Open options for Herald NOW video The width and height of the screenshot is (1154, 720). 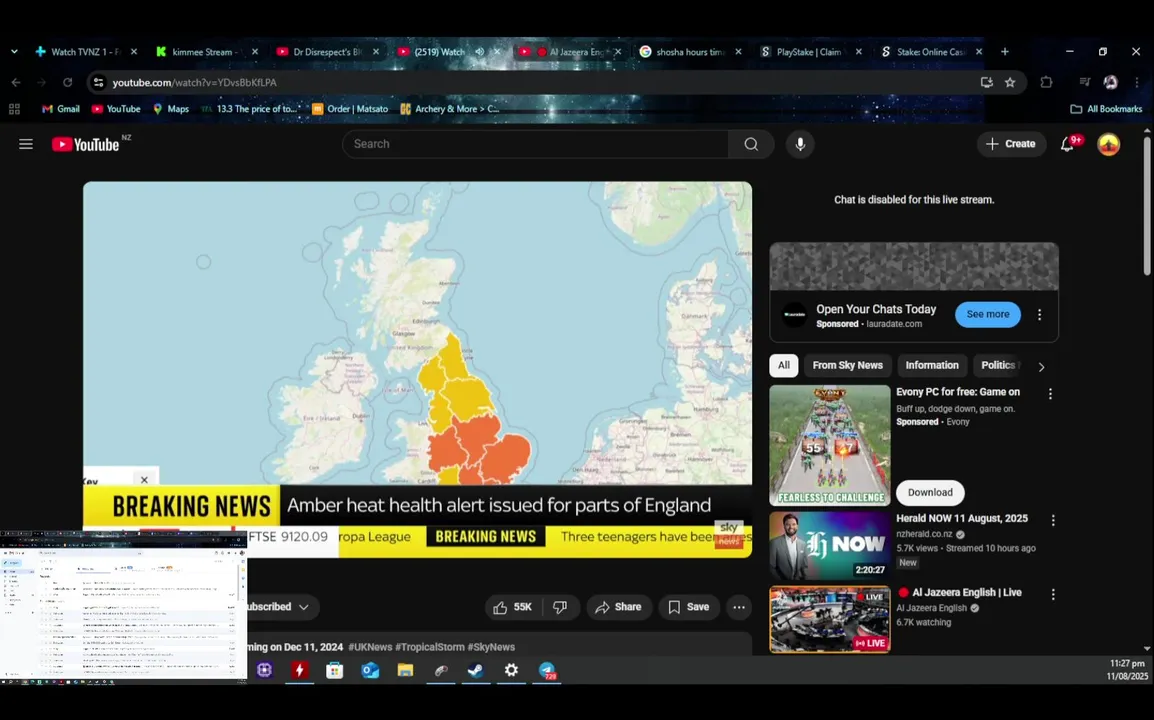point(1053,520)
